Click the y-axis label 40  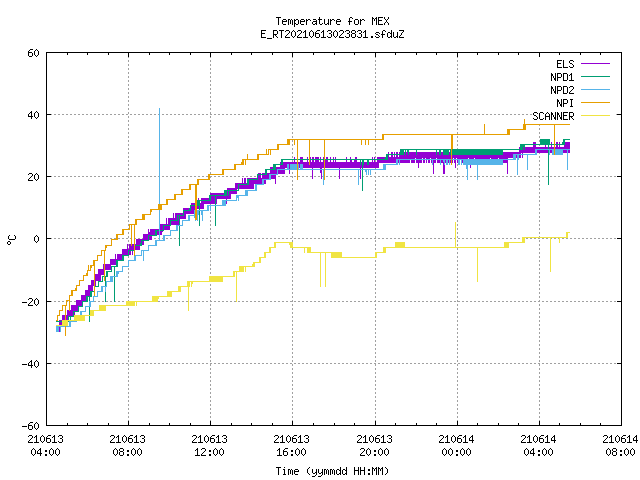pos(33,115)
